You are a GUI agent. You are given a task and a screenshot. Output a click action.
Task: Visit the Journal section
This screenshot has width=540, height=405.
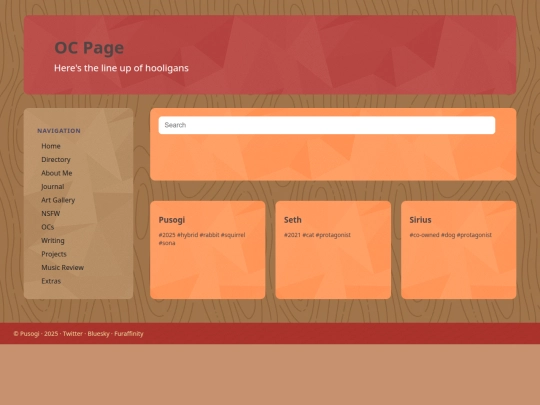click(x=52, y=186)
